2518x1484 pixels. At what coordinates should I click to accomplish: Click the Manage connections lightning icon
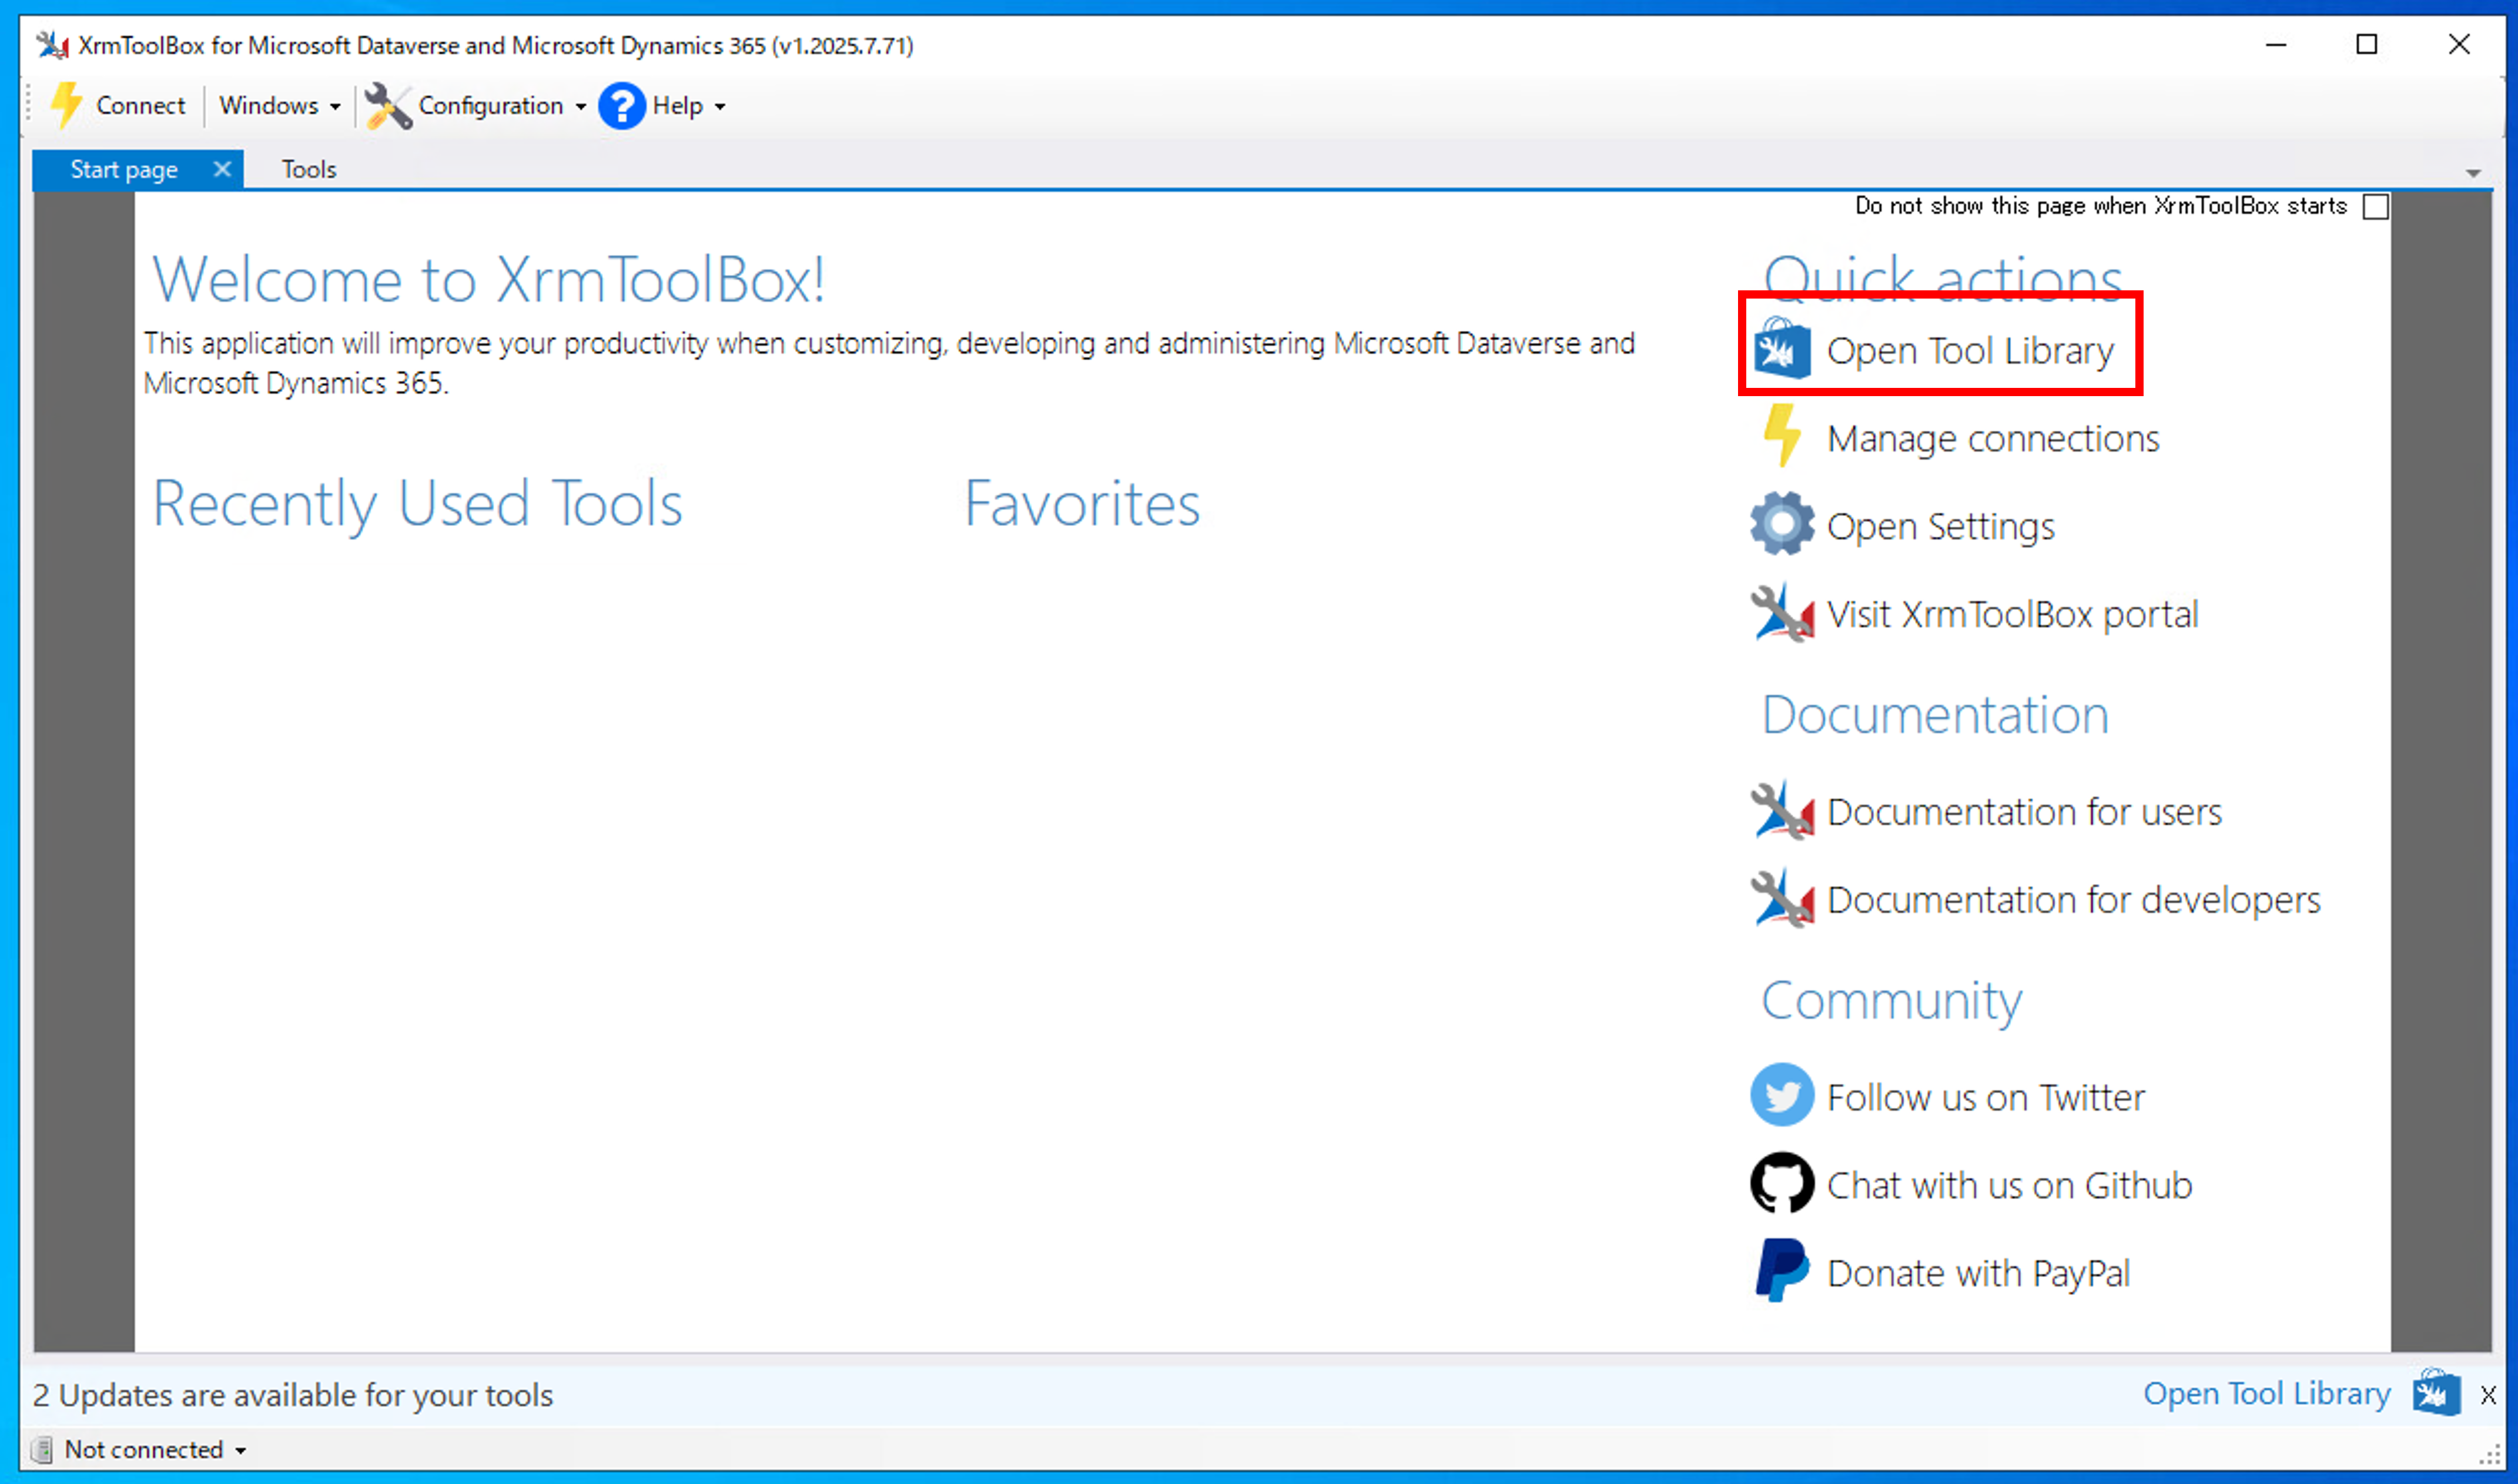[x=1782, y=436]
